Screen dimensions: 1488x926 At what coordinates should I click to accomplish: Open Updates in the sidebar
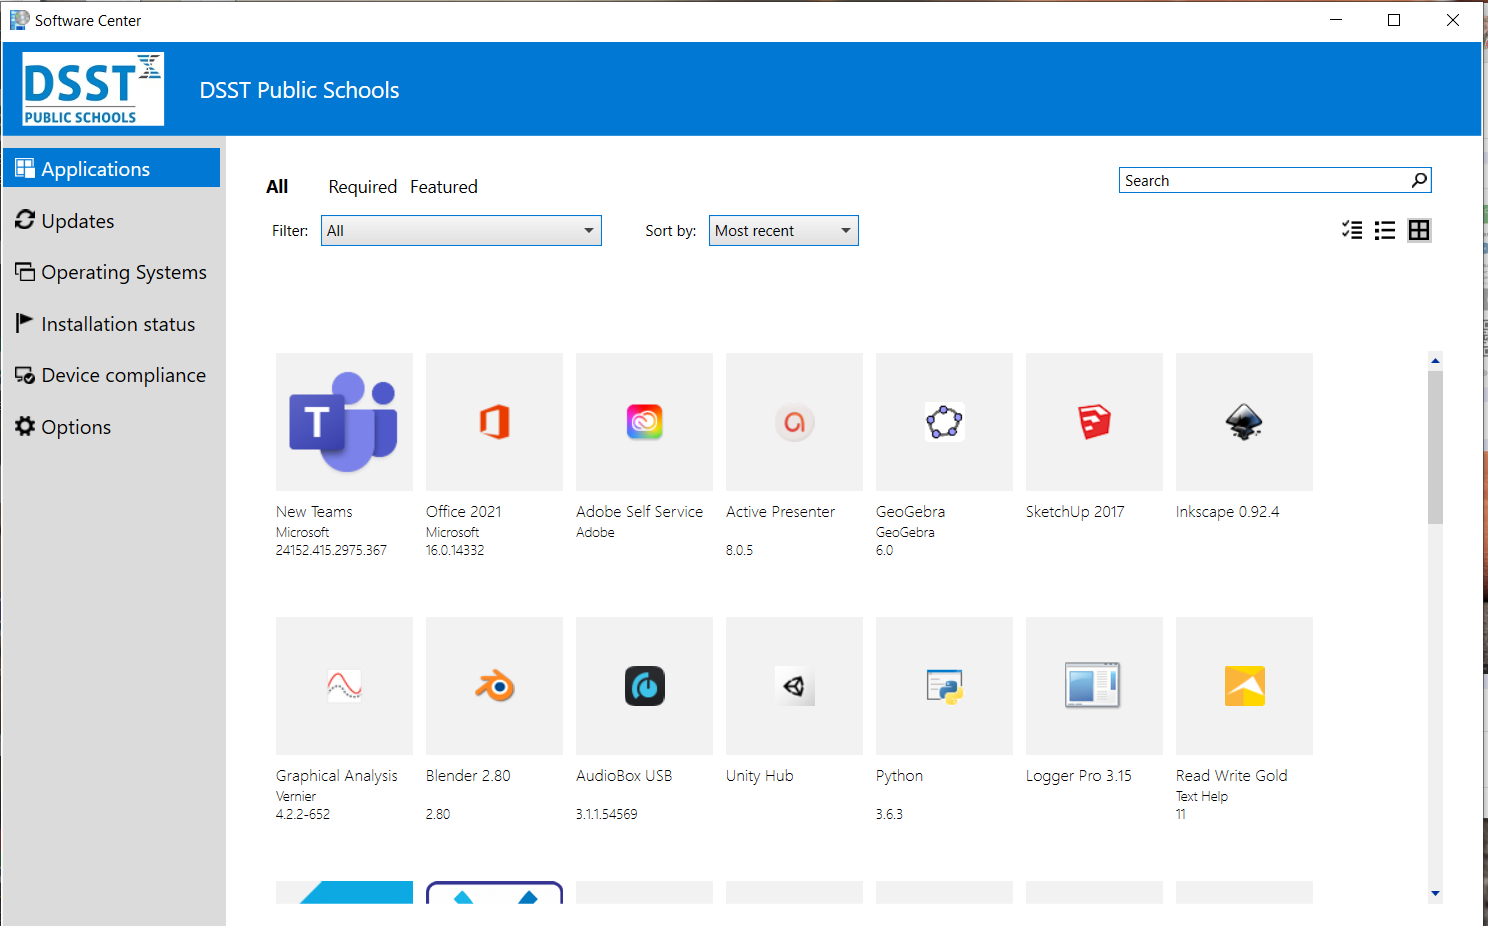pos(112,221)
